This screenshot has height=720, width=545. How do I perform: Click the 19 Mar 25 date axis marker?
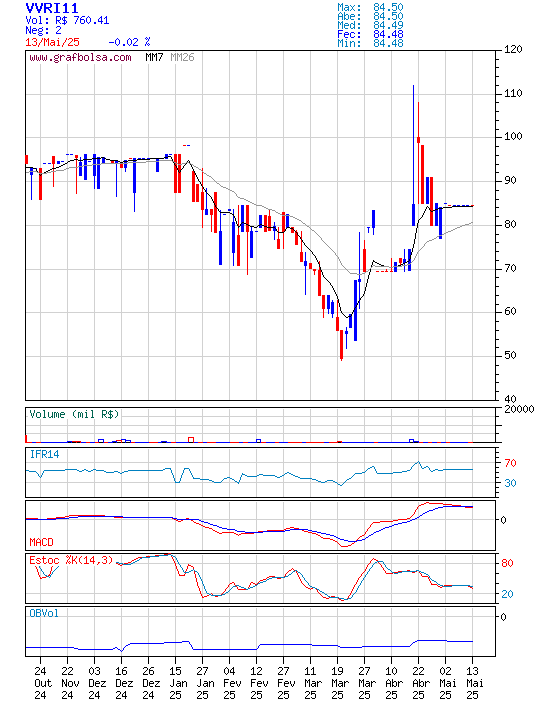pos(337,683)
